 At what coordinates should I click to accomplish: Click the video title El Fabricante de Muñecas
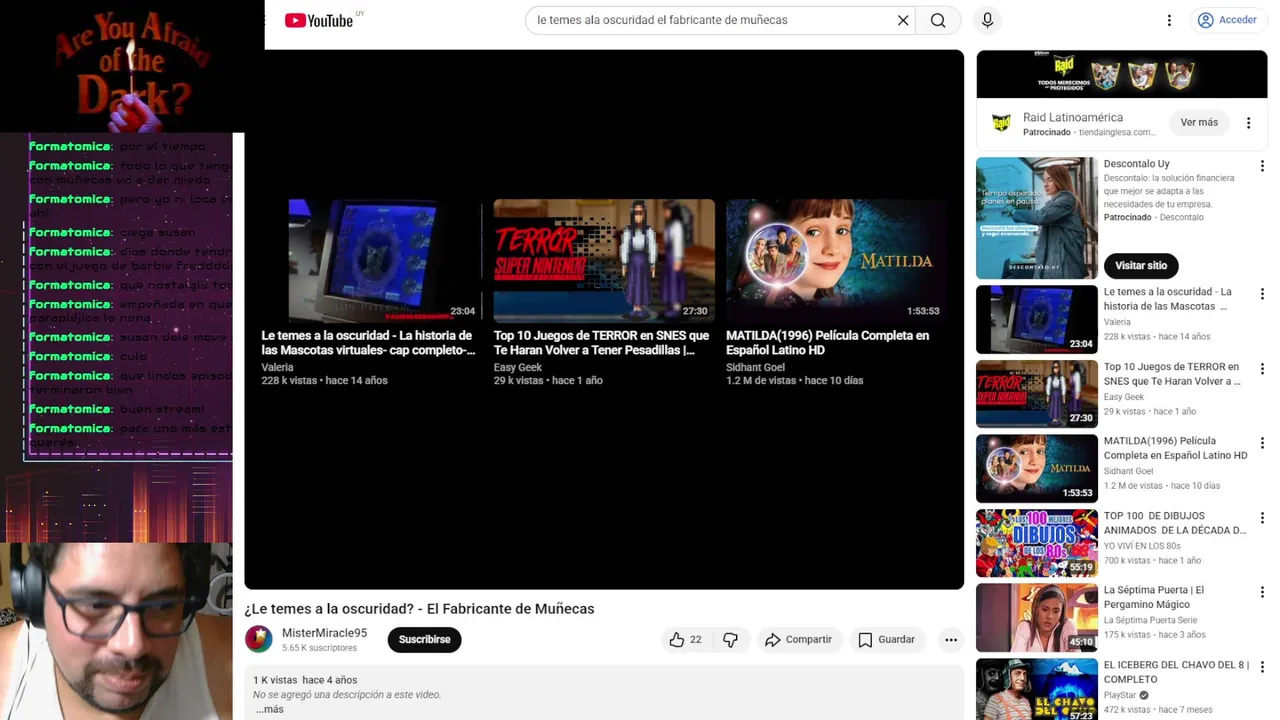419,609
